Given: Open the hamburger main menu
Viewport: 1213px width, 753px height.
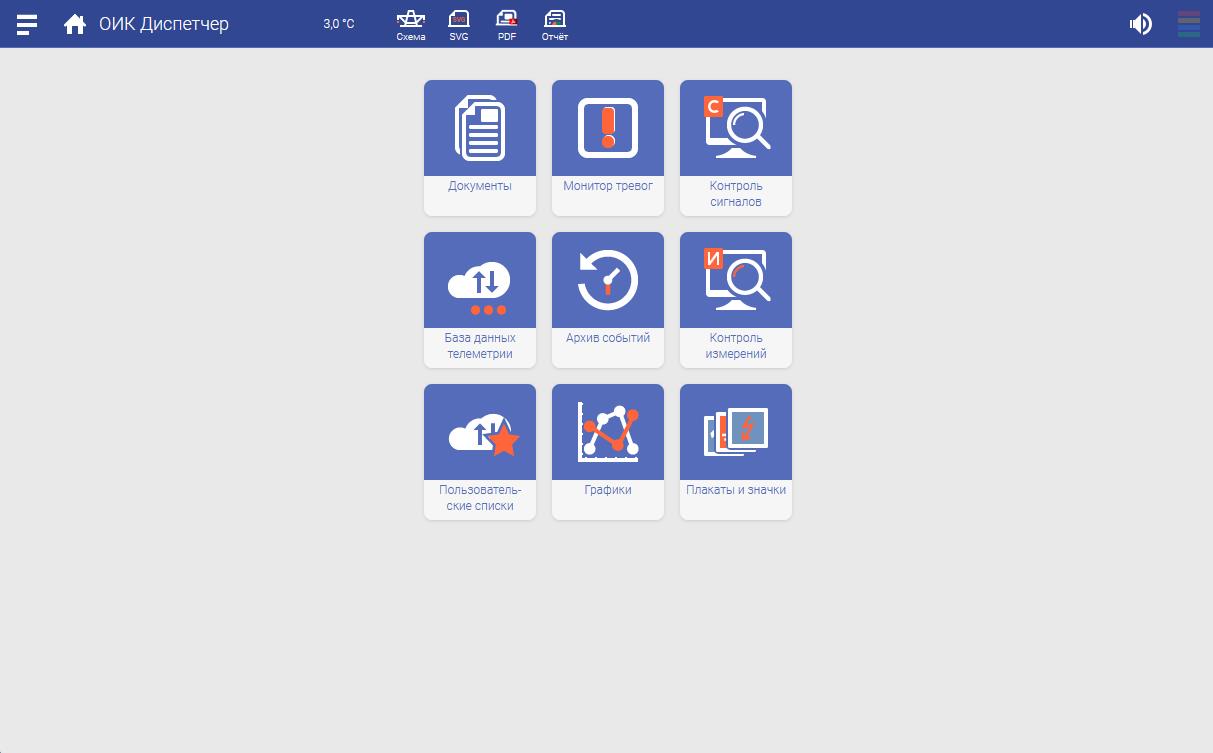Looking at the screenshot, I should [x=27, y=24].
